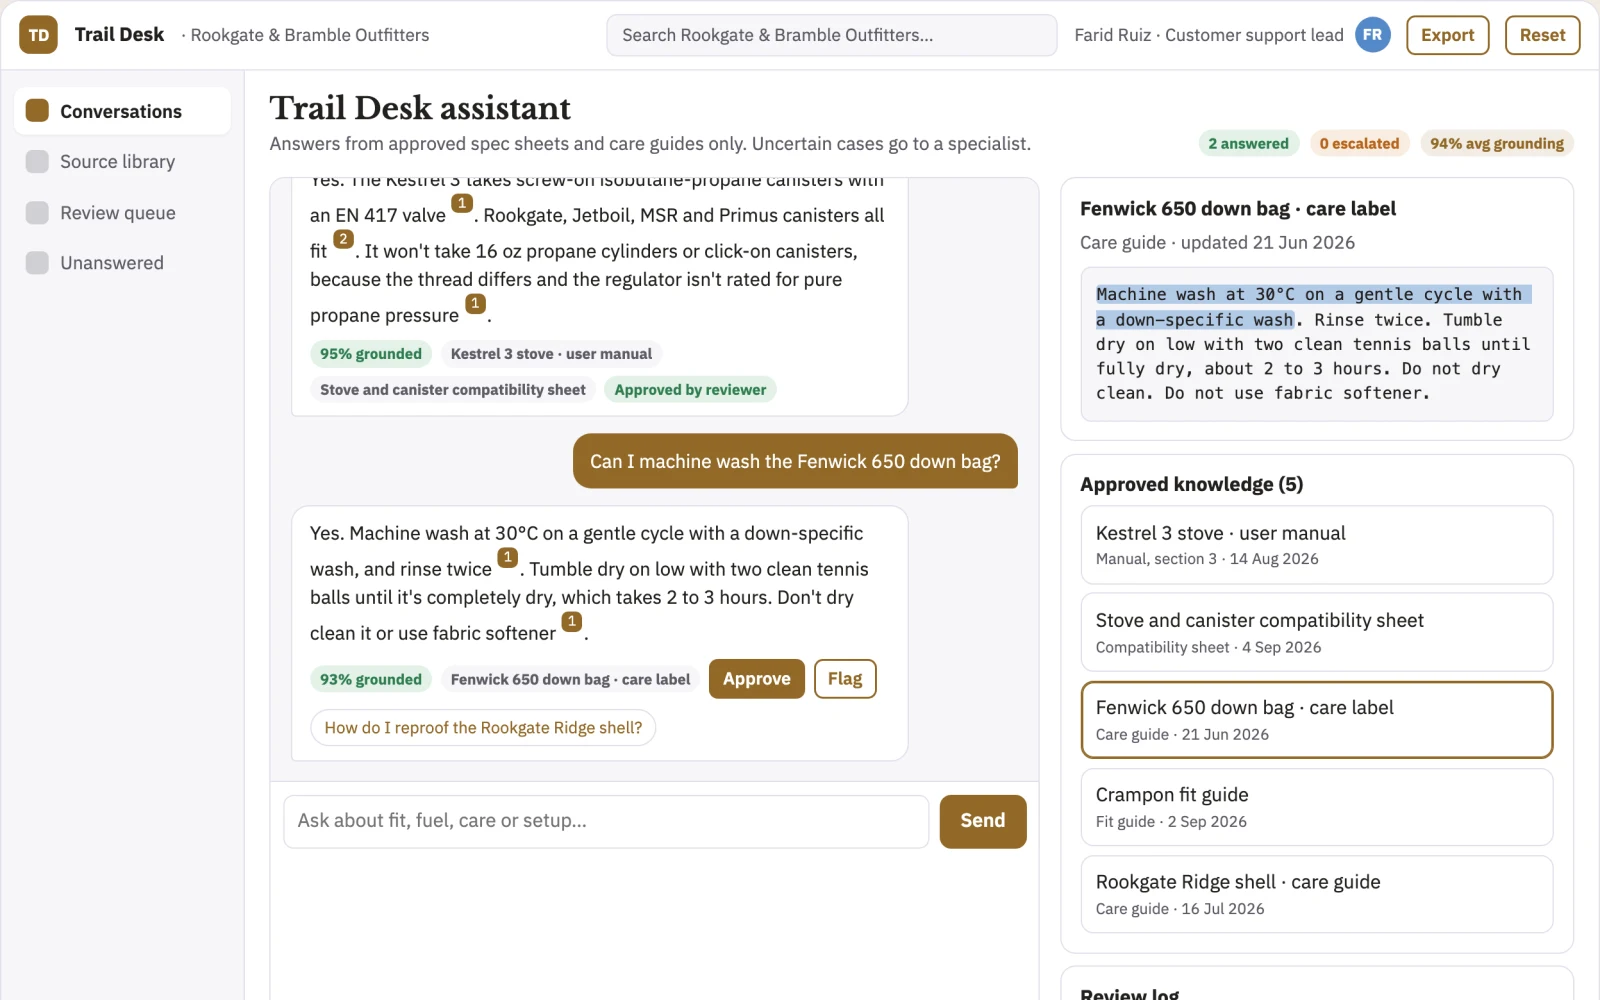This screenshot has height=1000, width=1600.
Task: Click citation badge 1 after fabric softener
Action: point(572,621)
